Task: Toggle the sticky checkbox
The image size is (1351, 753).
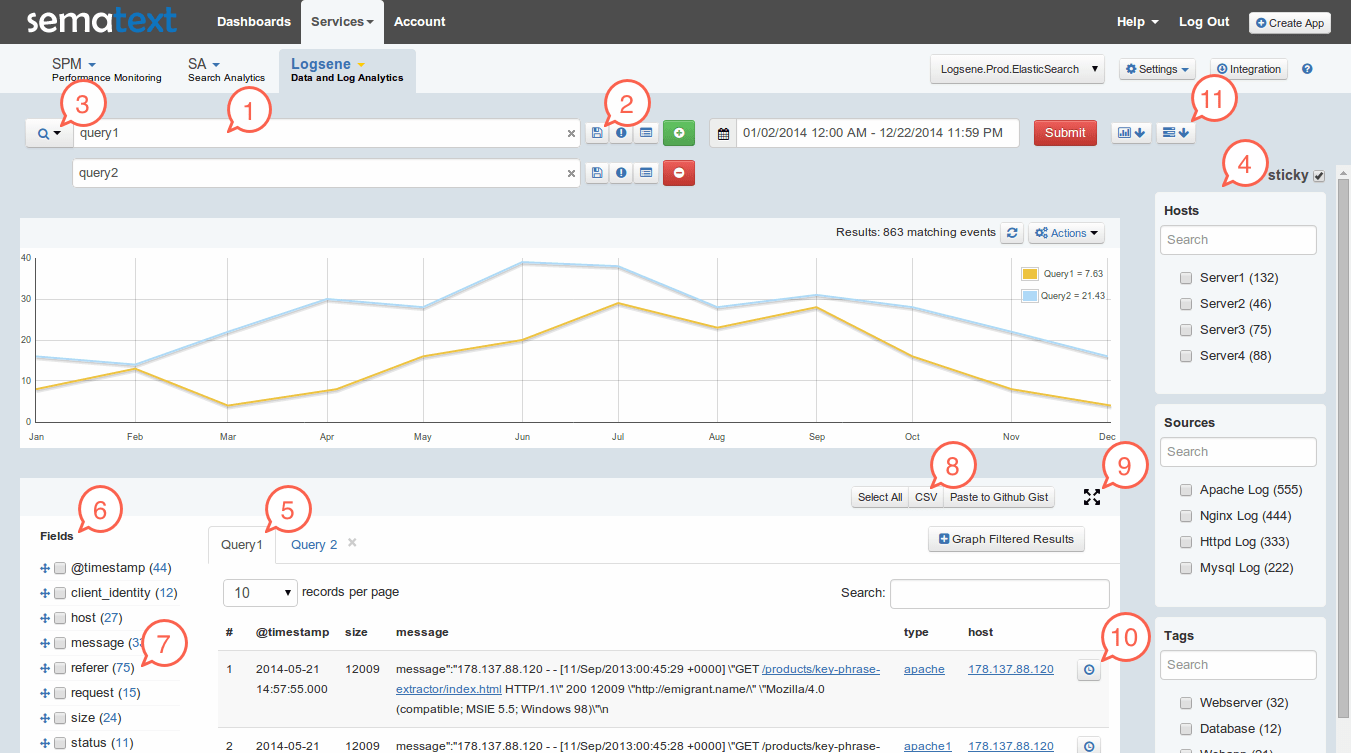Action: click(1319, 176)
